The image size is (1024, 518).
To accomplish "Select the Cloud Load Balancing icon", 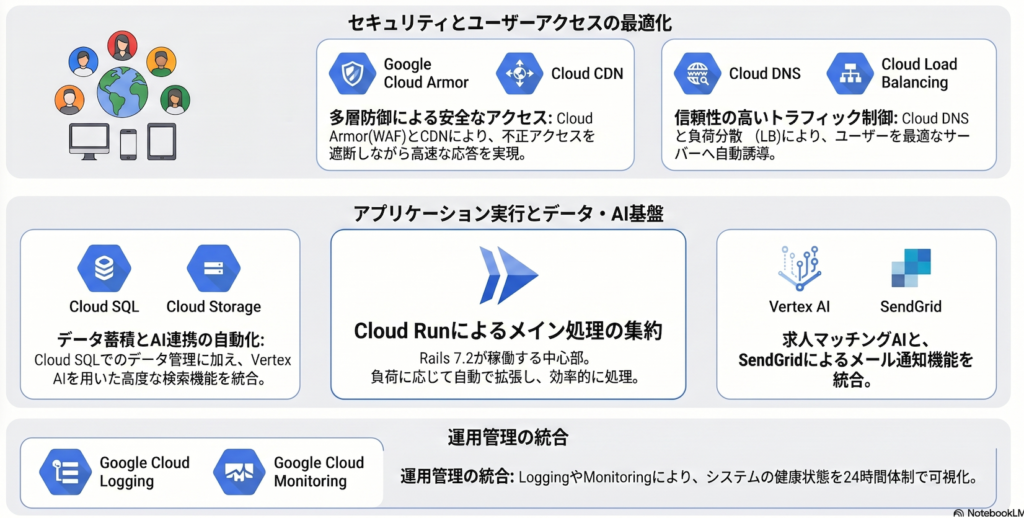I will 851,74.
